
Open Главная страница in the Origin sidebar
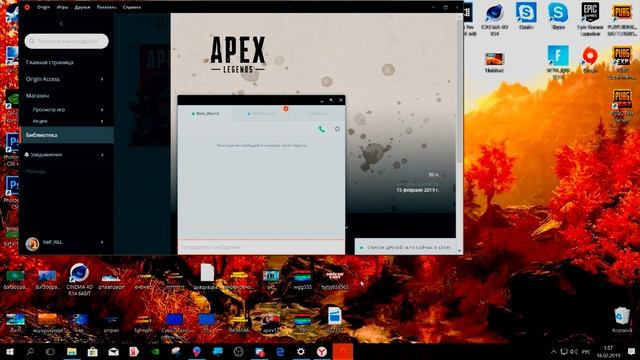[50, 62]
